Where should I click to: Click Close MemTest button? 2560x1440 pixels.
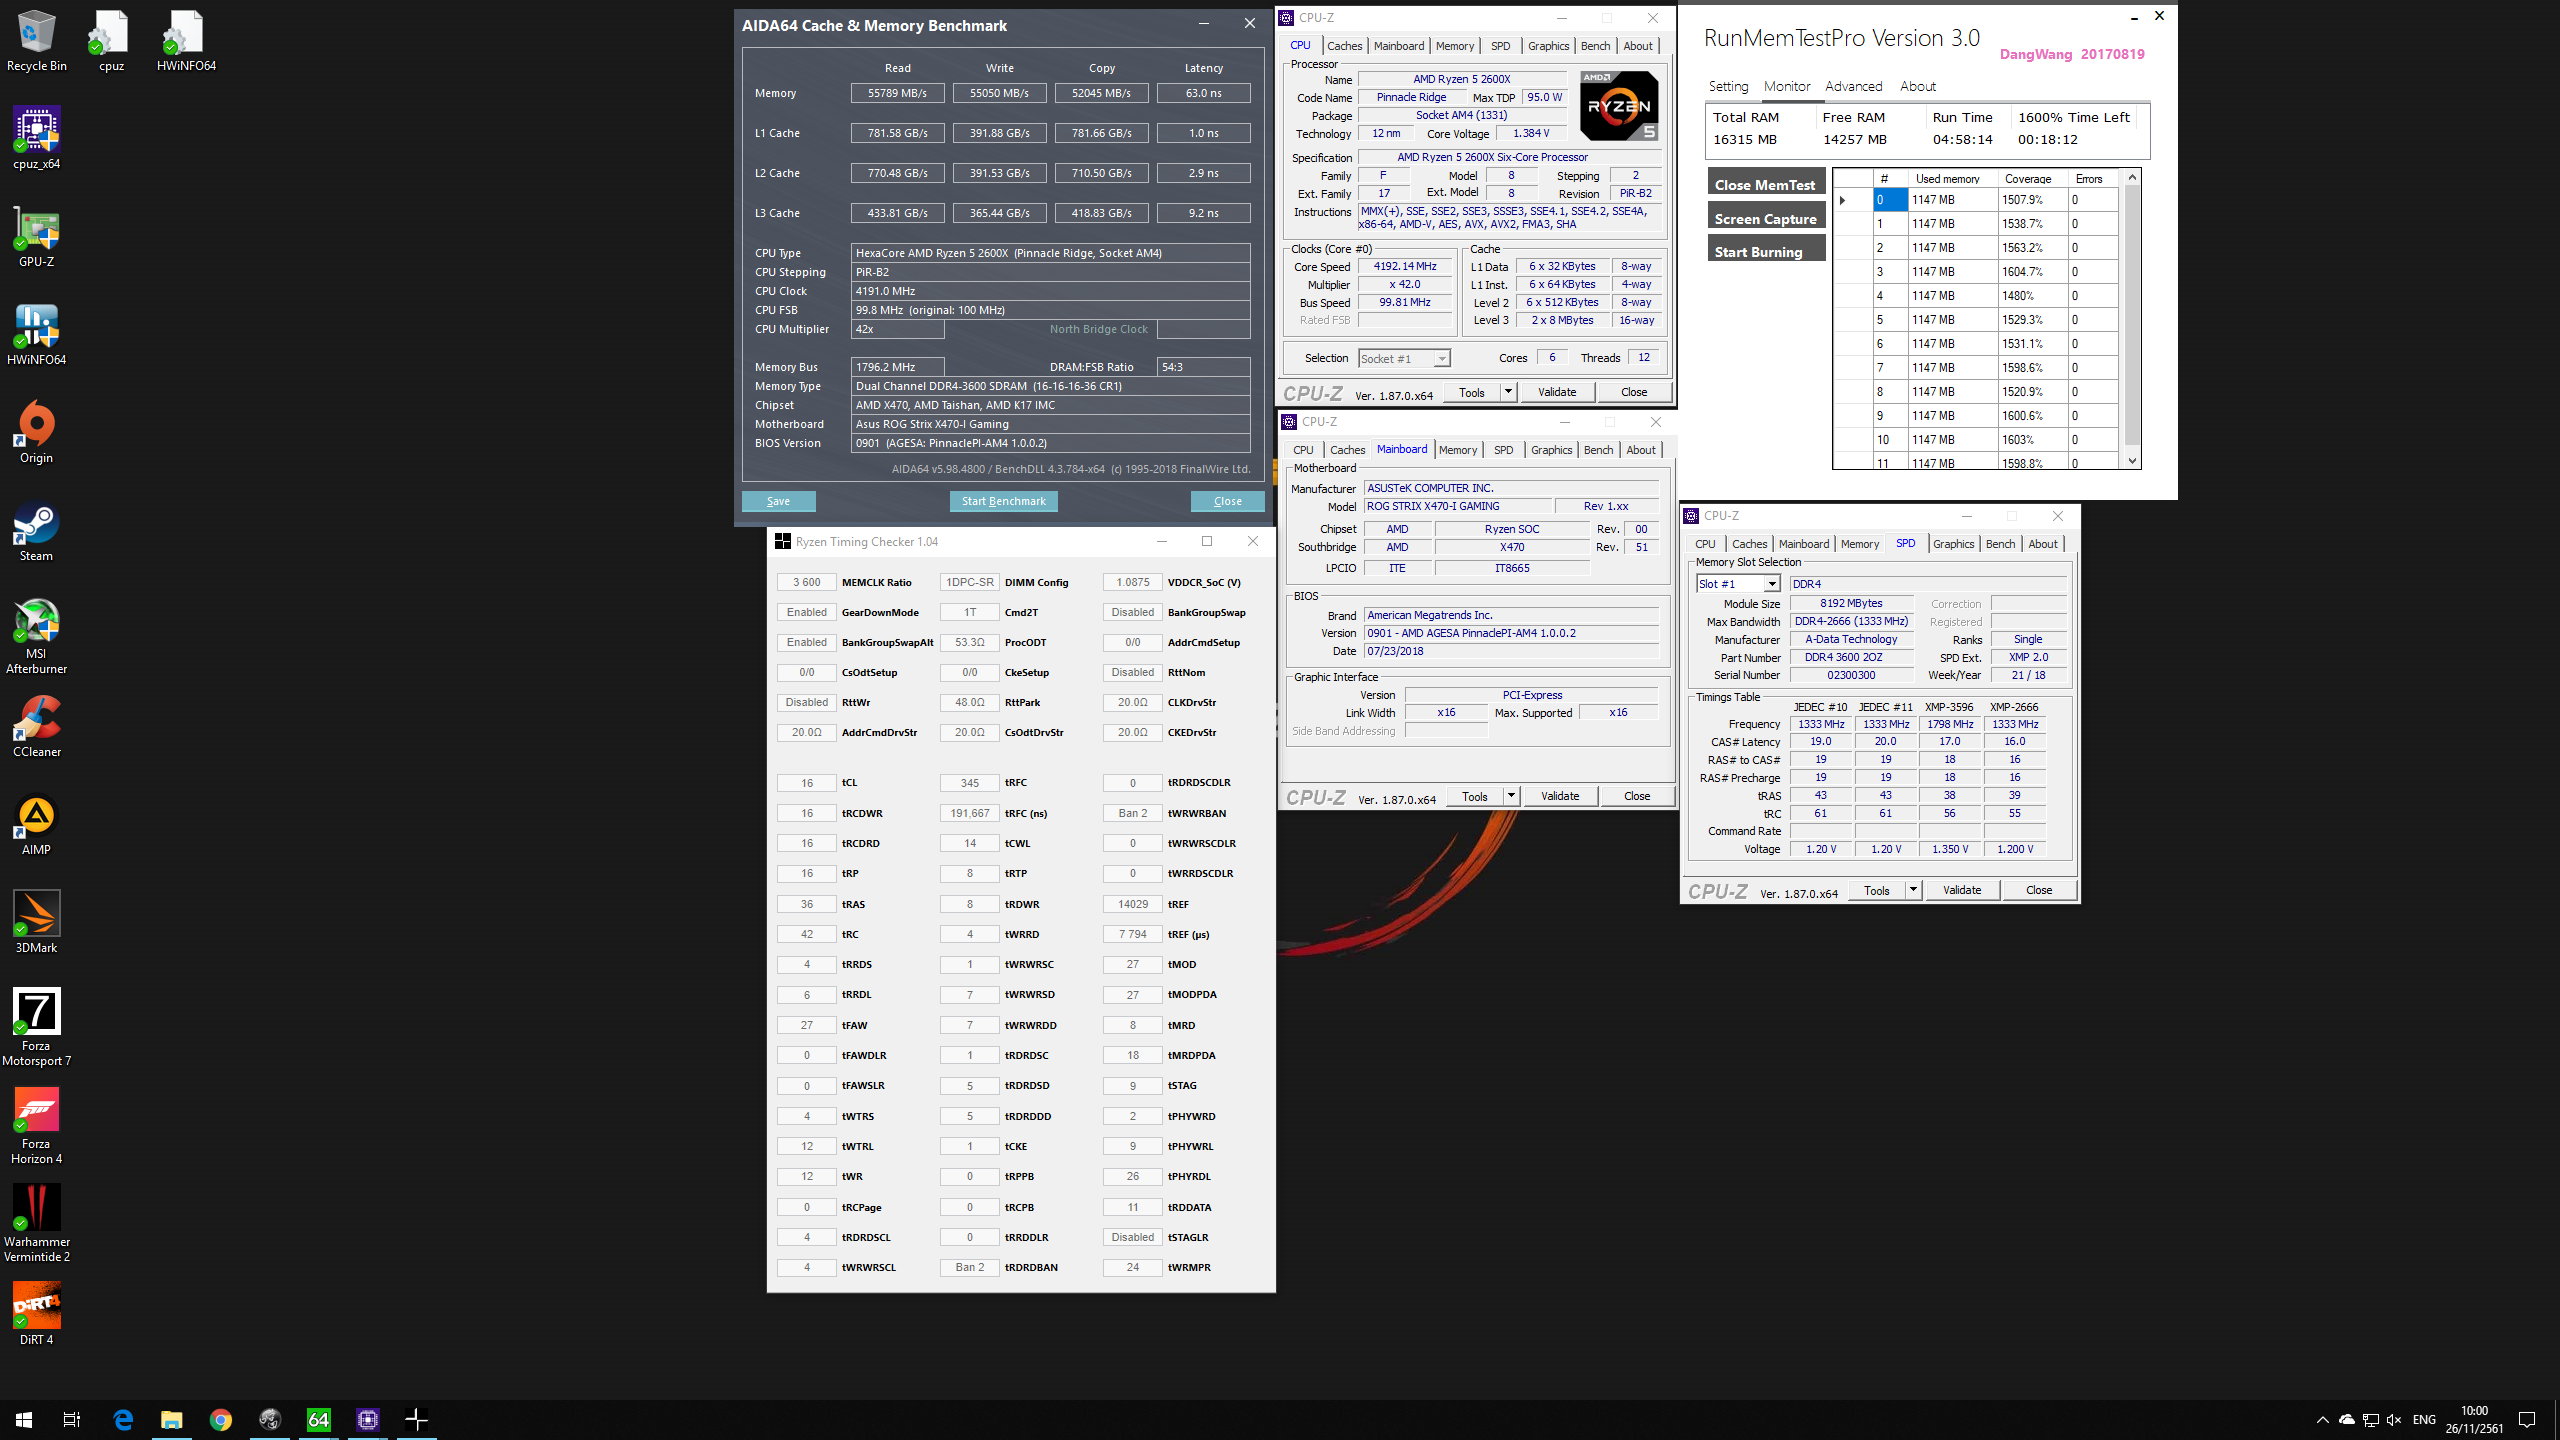(1765, 184)
